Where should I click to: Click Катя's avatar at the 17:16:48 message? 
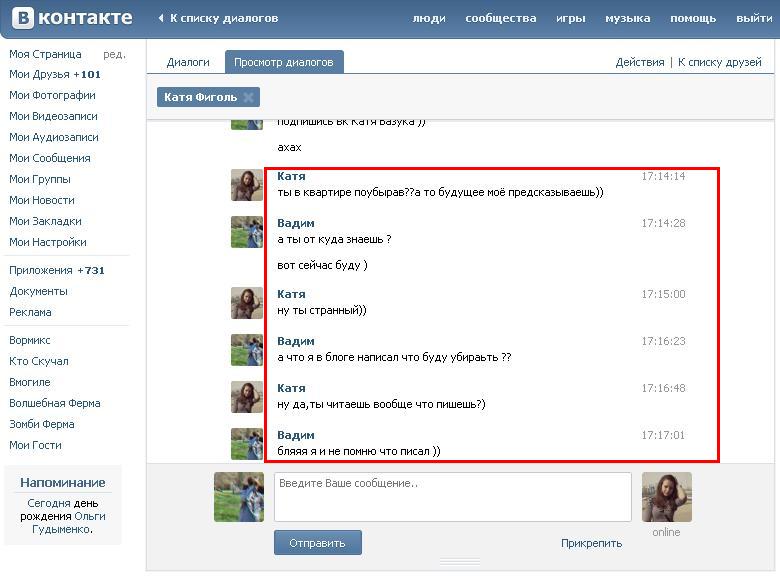click(x=247, y=397)
